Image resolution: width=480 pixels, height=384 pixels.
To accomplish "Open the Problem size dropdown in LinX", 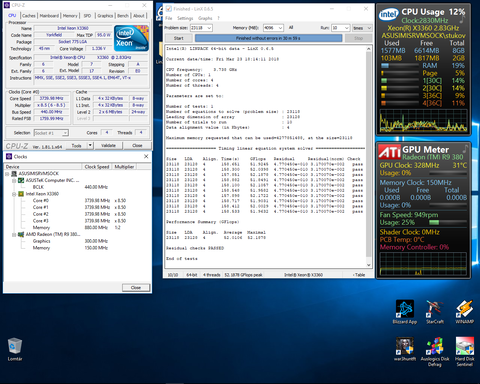I will point(201,28).
